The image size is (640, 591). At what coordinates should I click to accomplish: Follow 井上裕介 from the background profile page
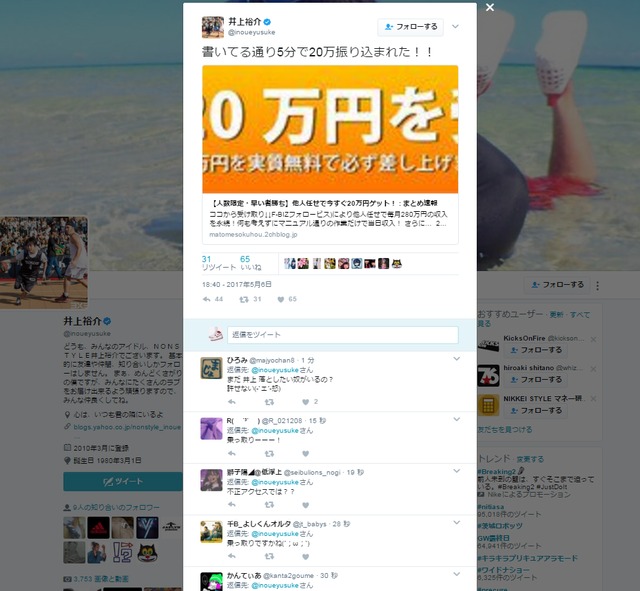tap(558, 285)
